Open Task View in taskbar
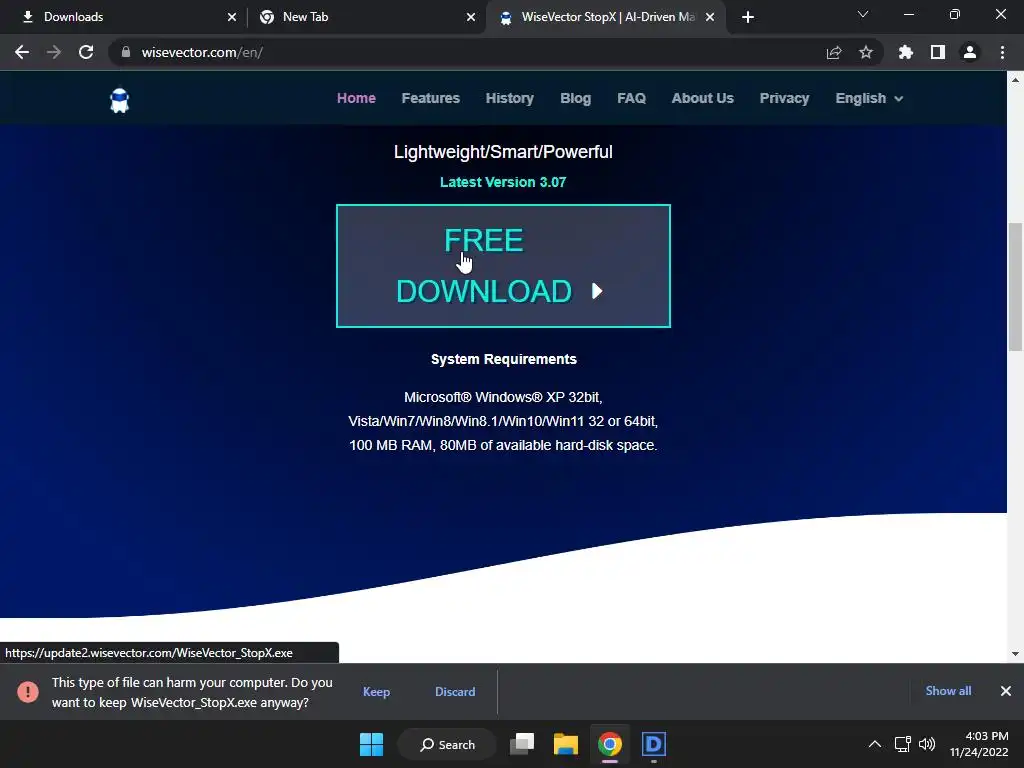Screen dimensions: 1024x768 [x=522, y=744]
